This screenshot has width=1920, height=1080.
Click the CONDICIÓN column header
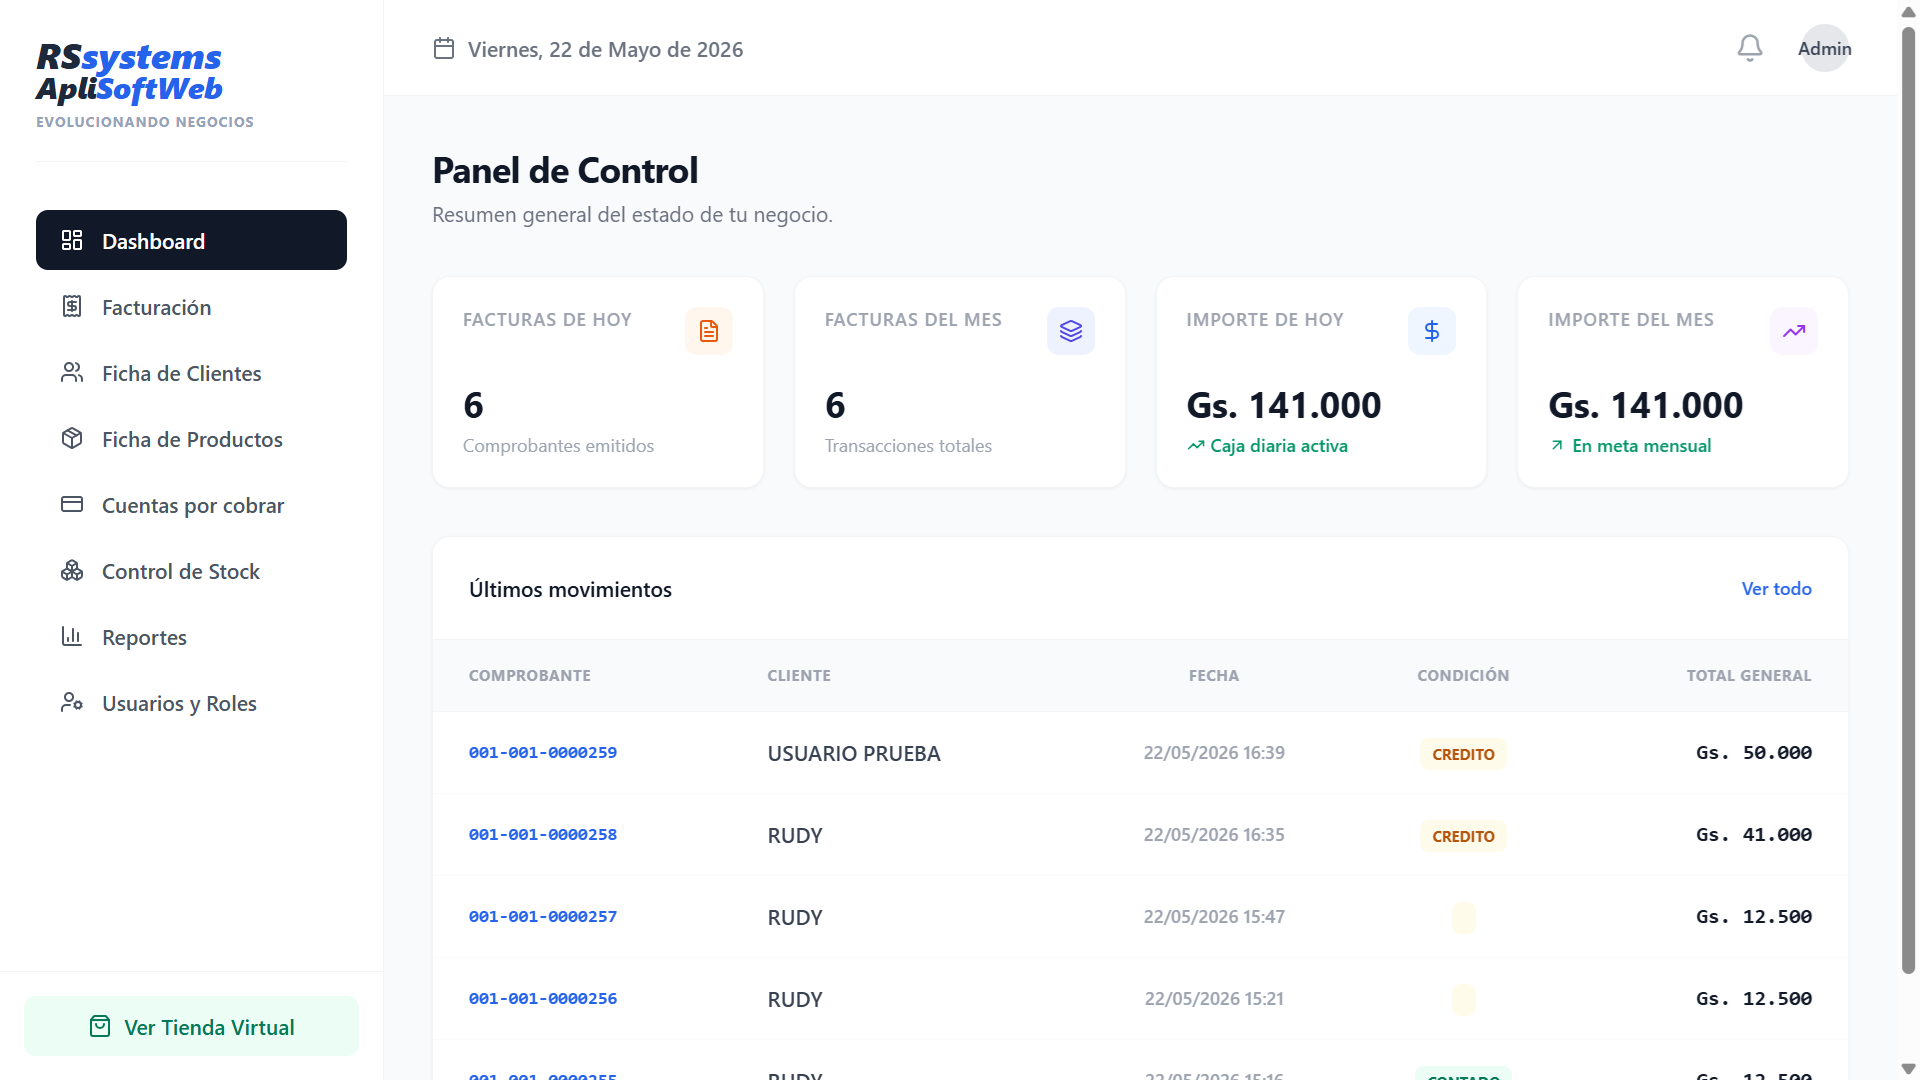tap(1463, 675)
